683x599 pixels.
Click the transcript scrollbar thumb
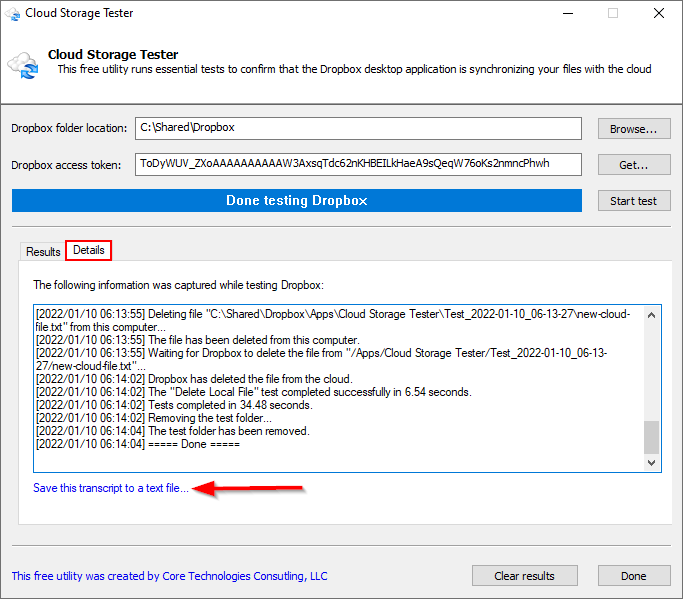coord(652,437)
